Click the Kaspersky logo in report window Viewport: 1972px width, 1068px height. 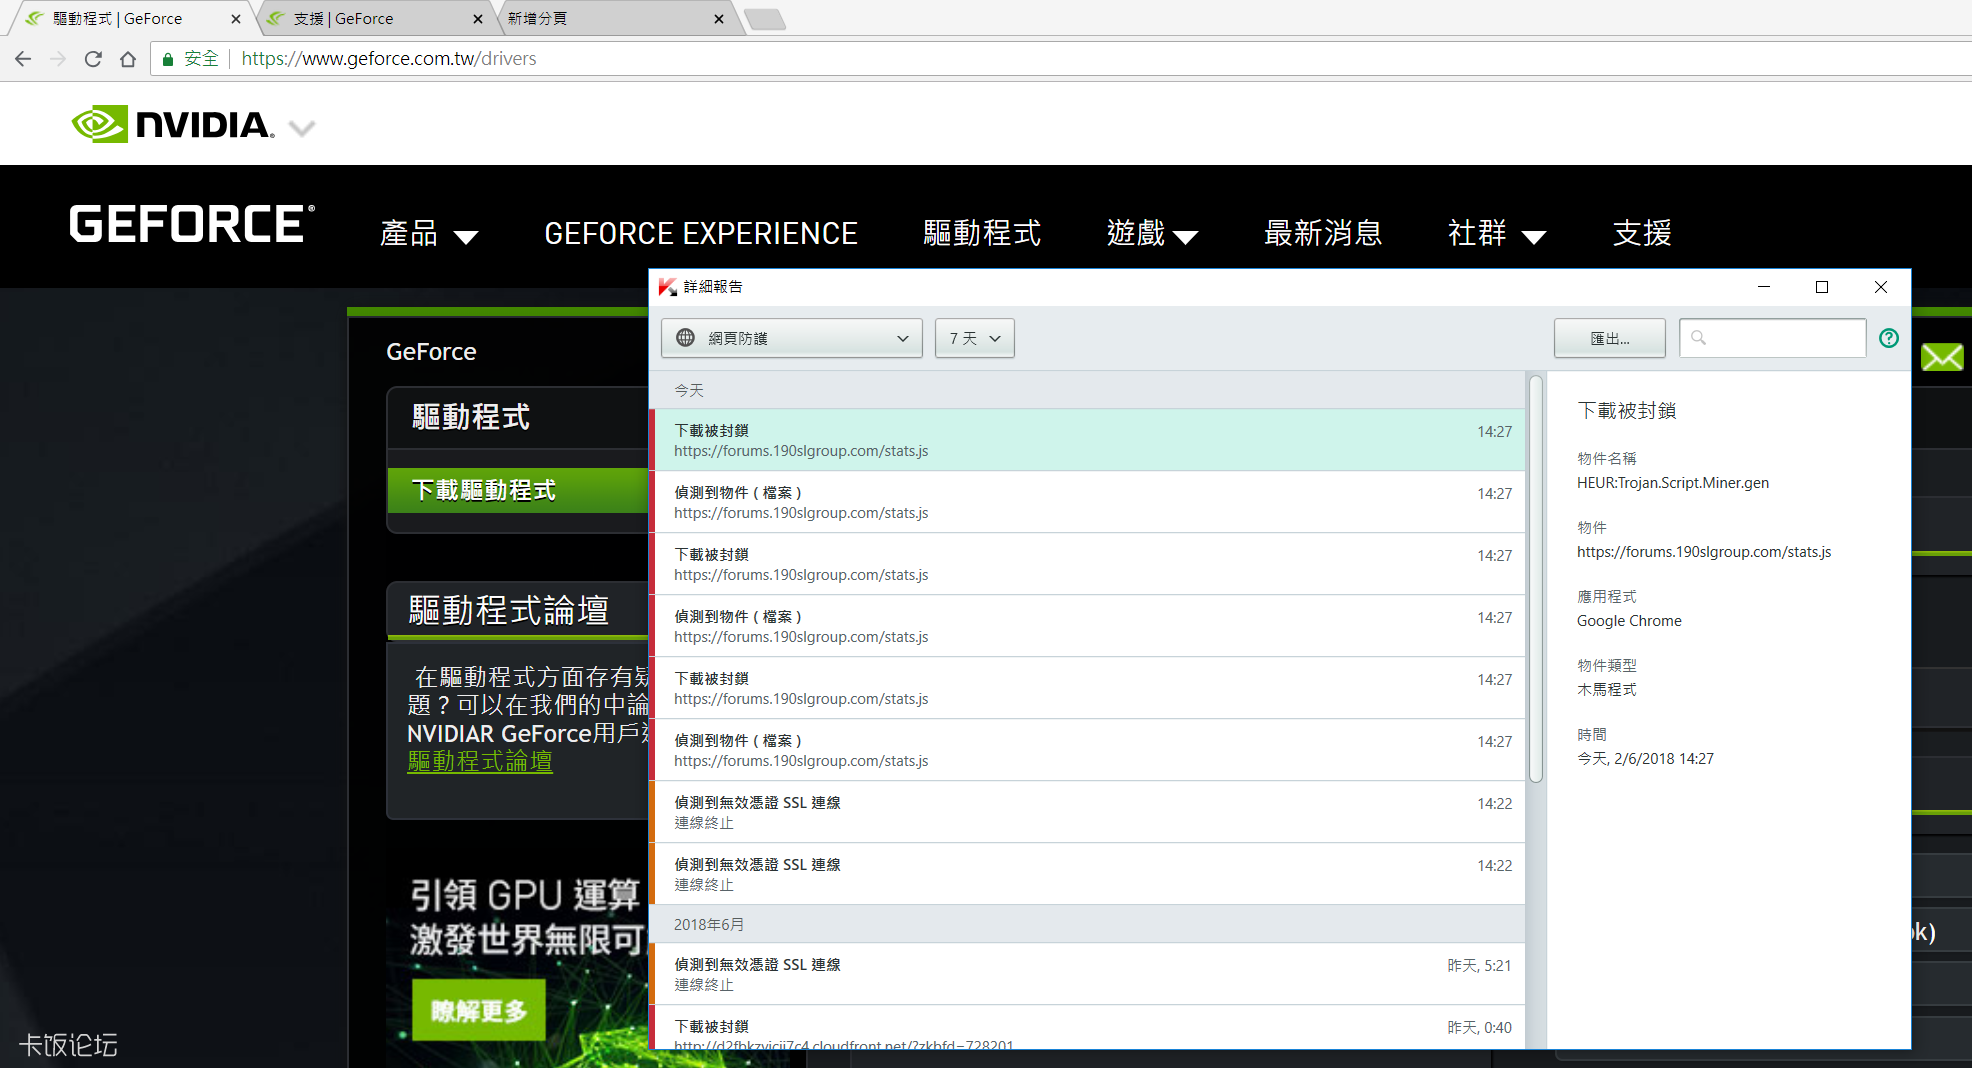pos(667,287)
